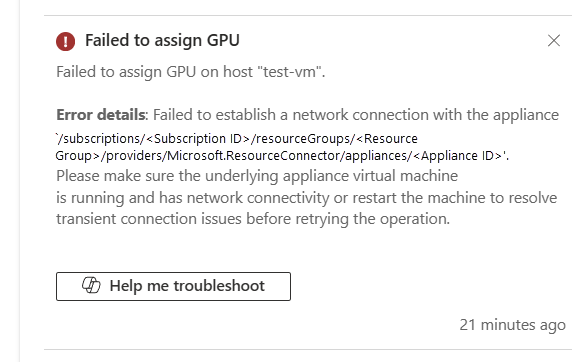The width and height of the screenshot is (583, 362).
Task: Click the "is running and has network connectivity" line
Action: (193, 197)
